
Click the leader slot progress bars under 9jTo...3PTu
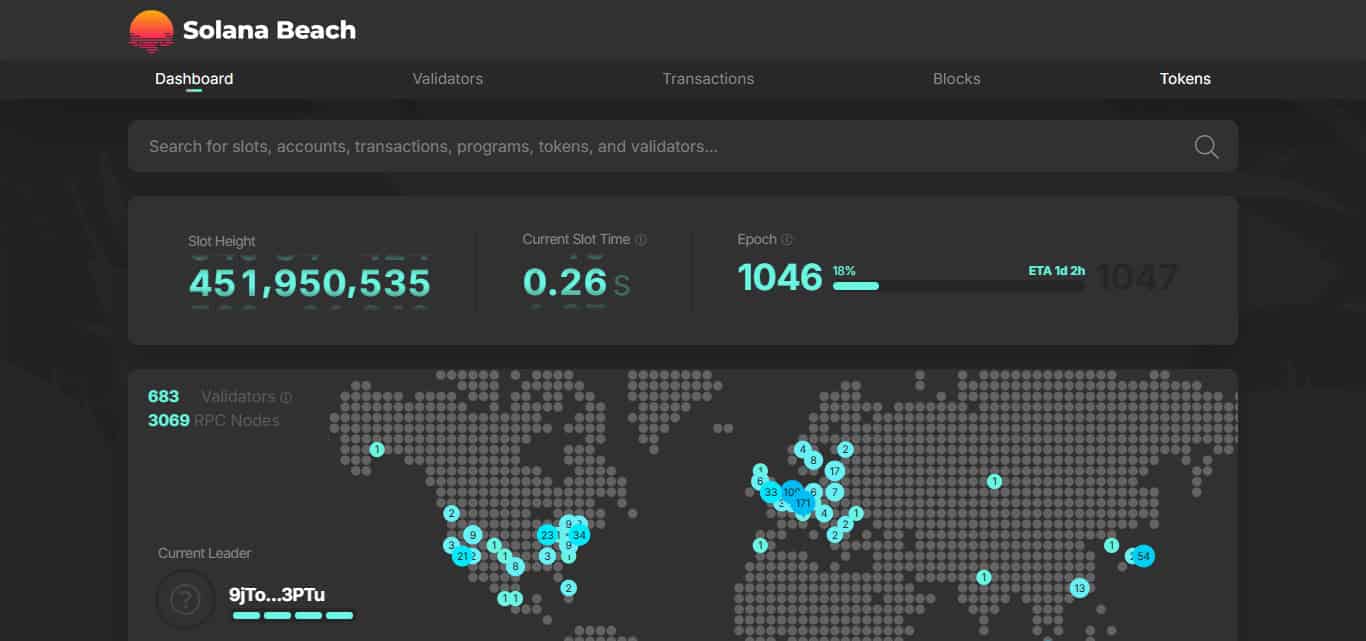click(x=293, y=615)
